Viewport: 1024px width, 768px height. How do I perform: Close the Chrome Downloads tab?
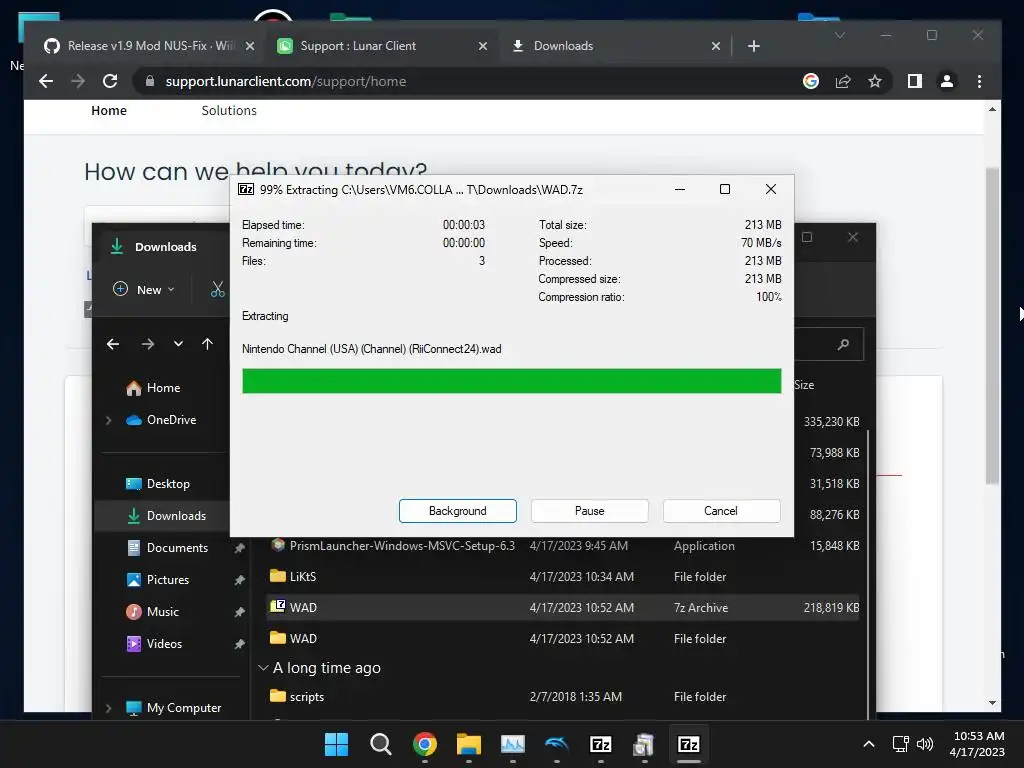coord(716,46)
